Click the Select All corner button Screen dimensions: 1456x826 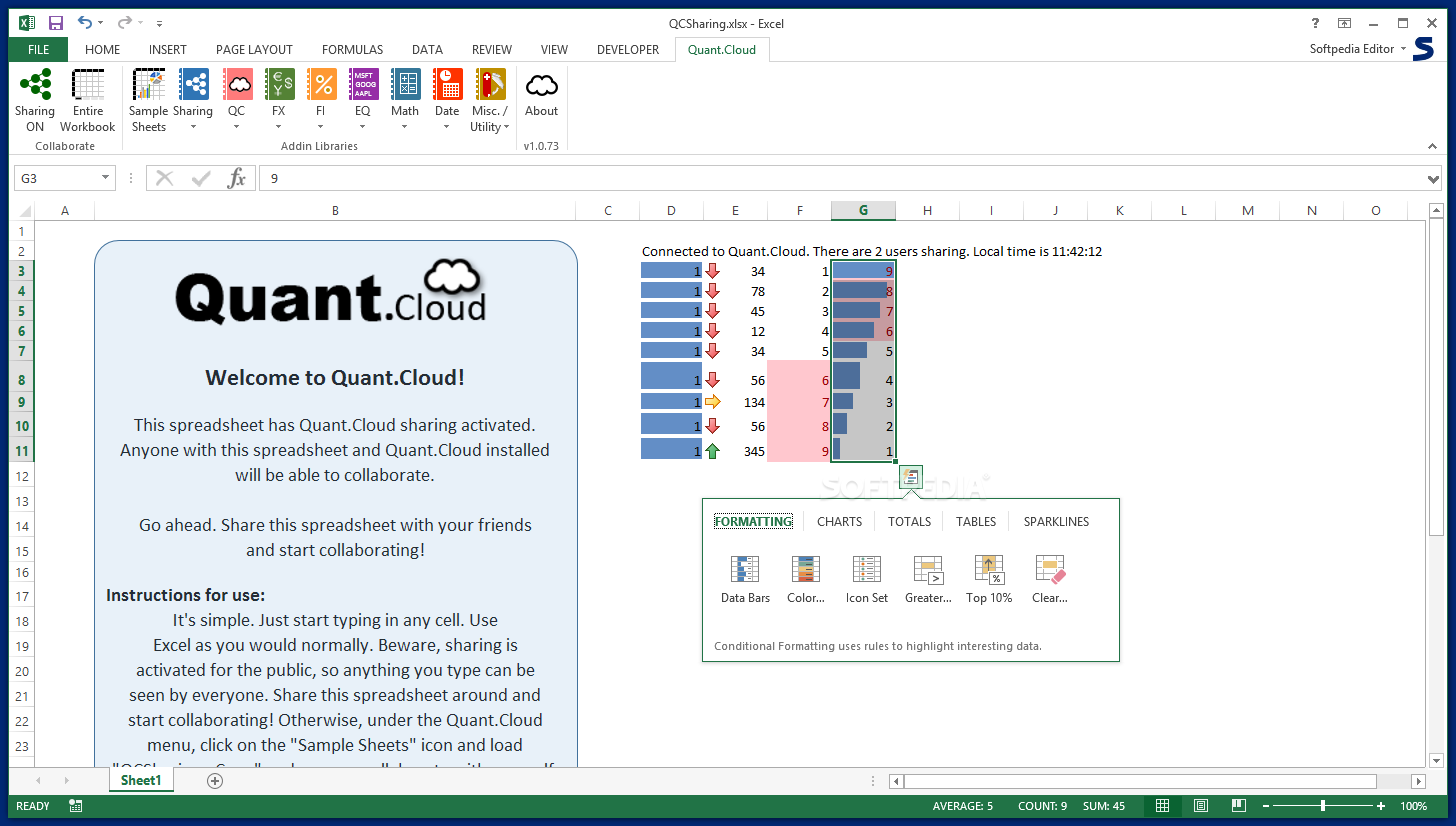pos(22,210)
